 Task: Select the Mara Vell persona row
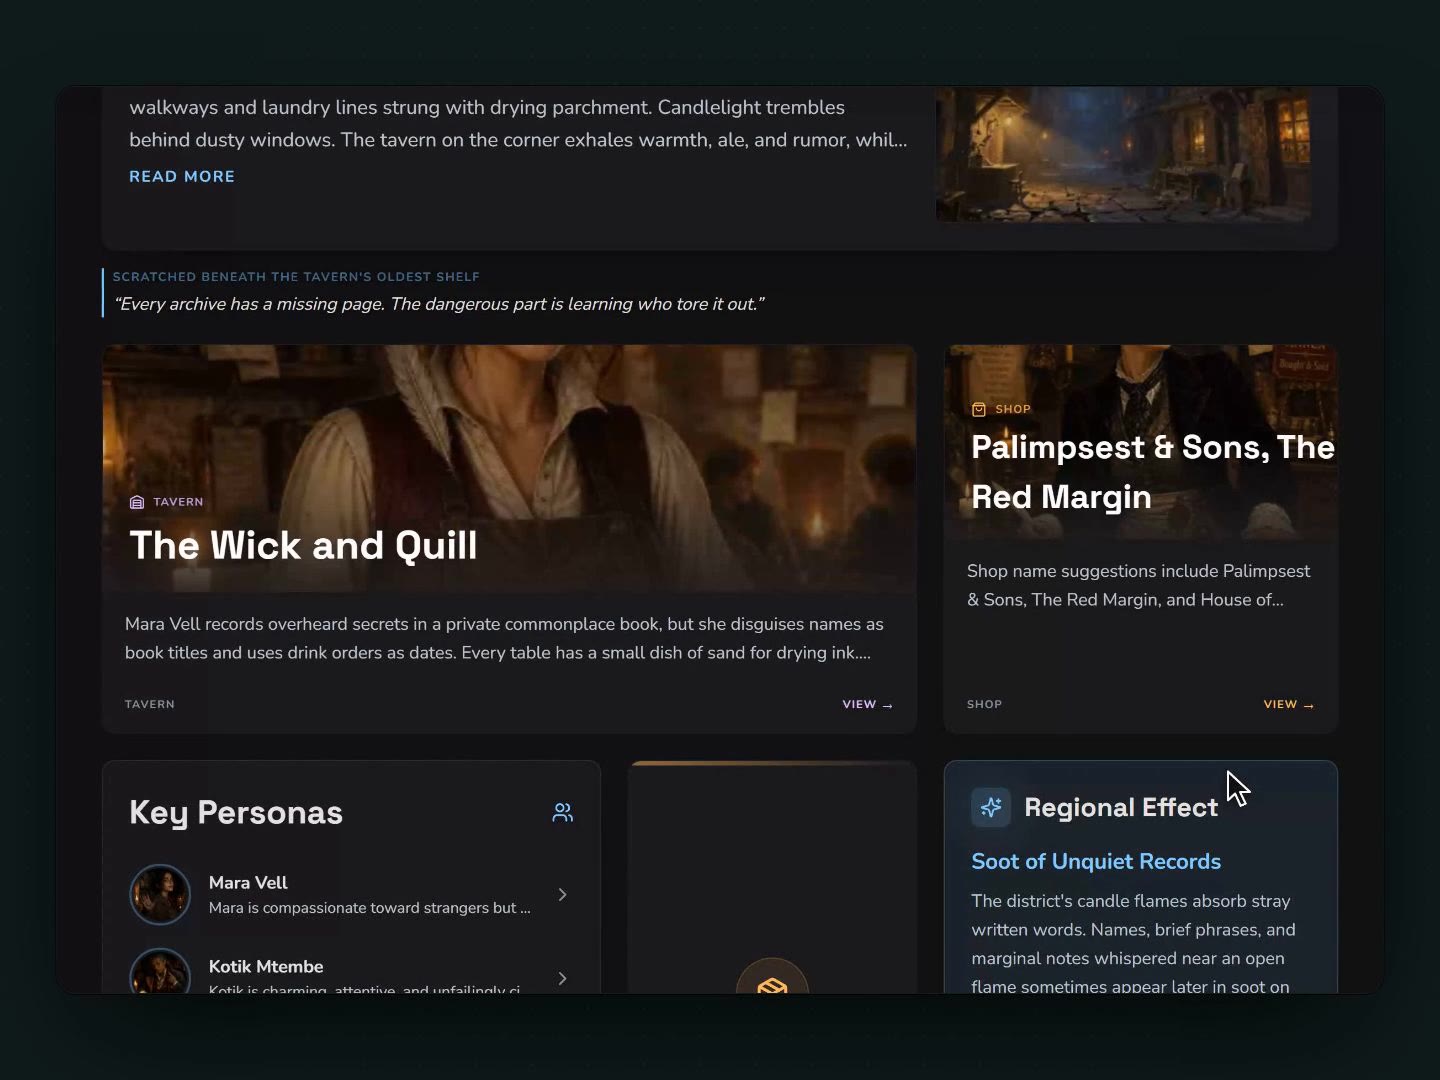351,894
